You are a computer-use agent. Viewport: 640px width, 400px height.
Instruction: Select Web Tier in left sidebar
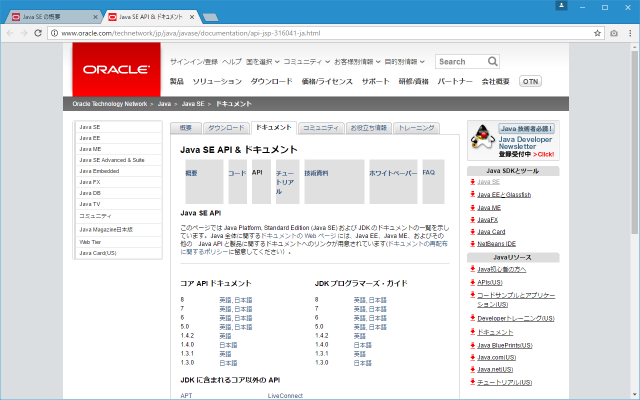[118, 242]
